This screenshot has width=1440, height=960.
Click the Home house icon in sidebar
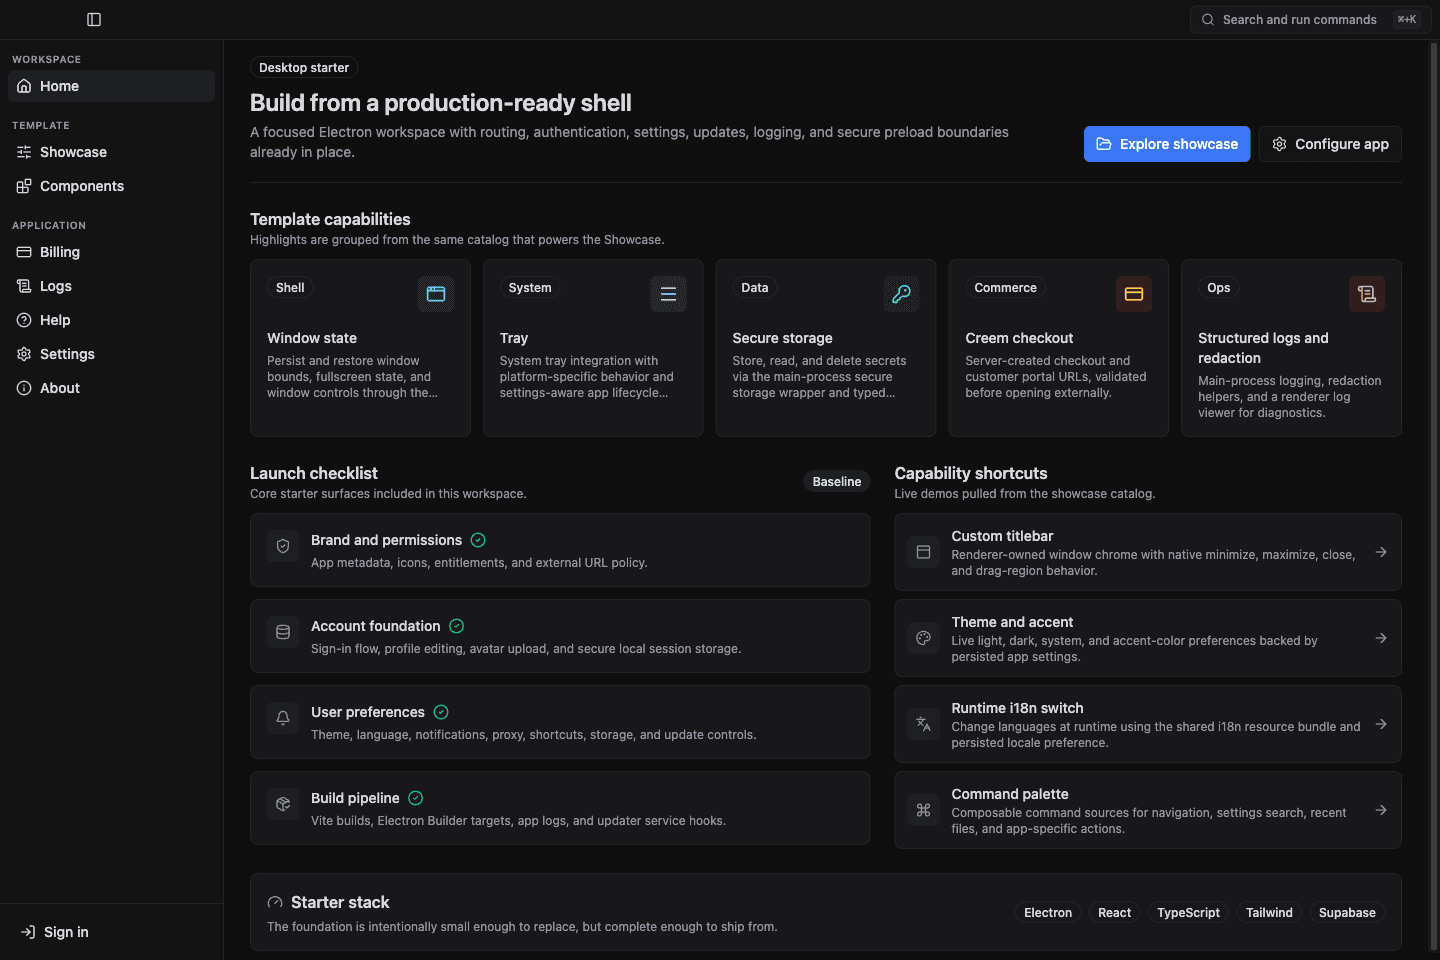pyautogui.click(x=24, y=86)
